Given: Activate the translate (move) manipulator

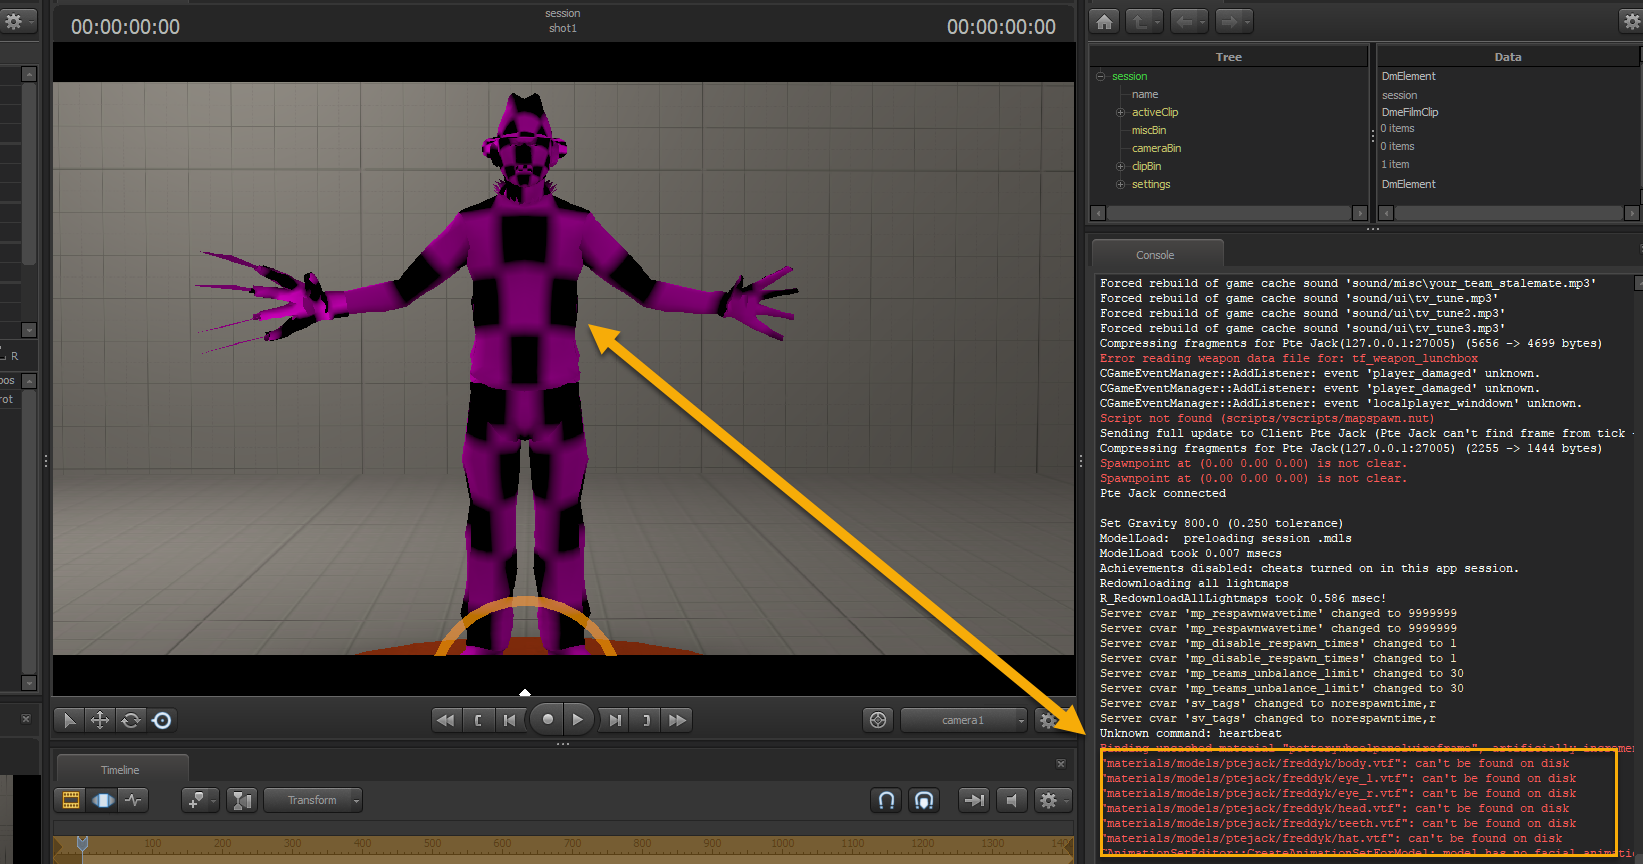Looking at the screenshot, I should 100,720.
